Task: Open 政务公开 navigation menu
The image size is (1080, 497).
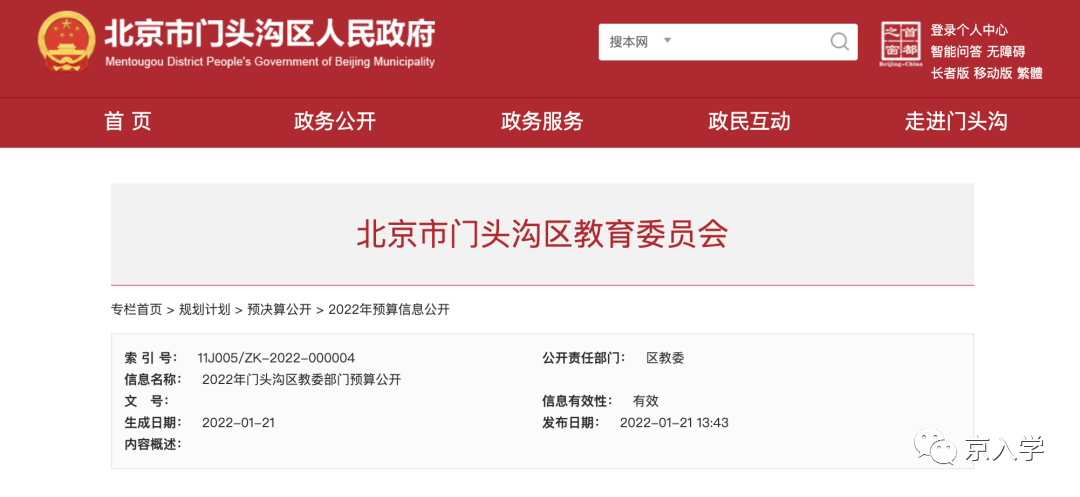Action: point(335,122)
